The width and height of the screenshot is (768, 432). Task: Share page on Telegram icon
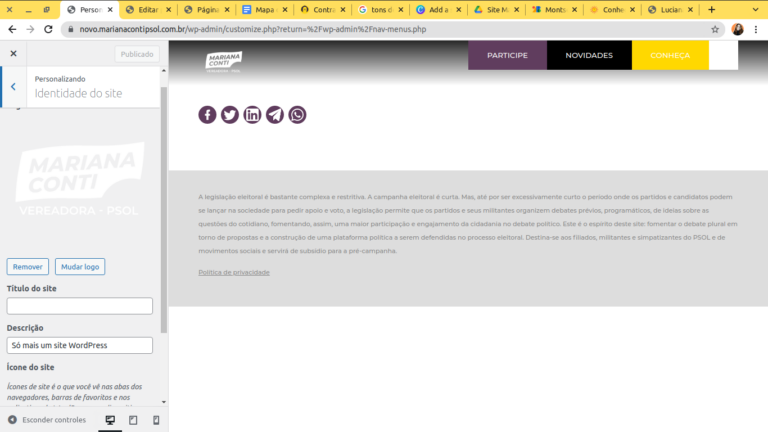(x=275, y=115)
